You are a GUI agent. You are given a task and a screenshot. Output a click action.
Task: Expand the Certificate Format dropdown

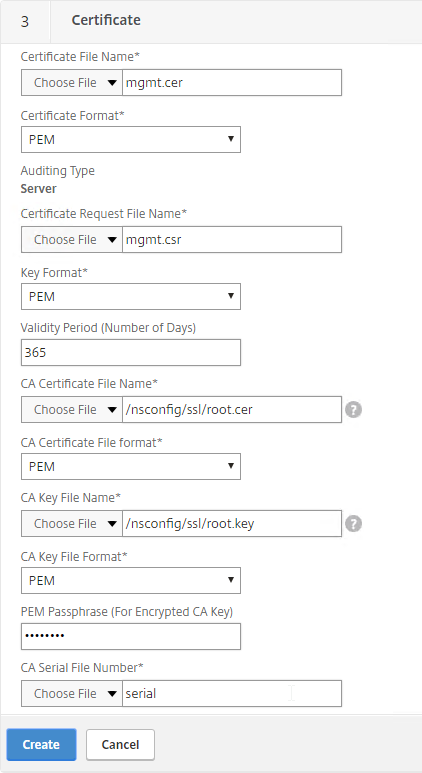click(131, 140)
